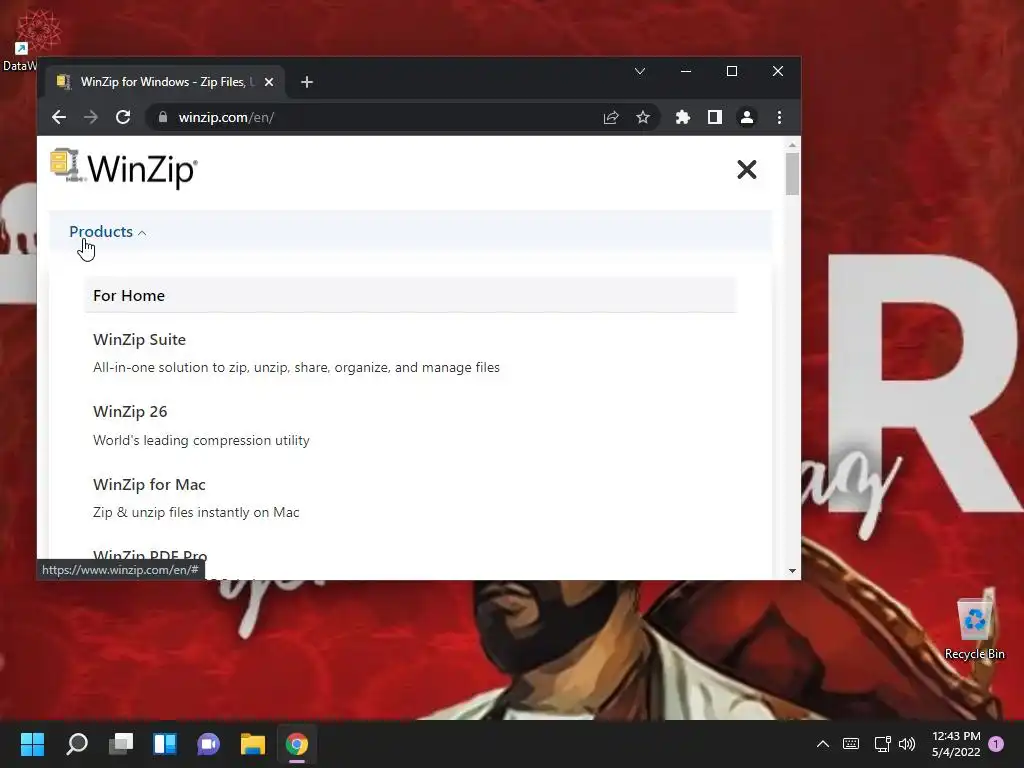This screenshot has height=768, width=1024.
Task: Open the Windows Start menu
Action: coord(32,744)
